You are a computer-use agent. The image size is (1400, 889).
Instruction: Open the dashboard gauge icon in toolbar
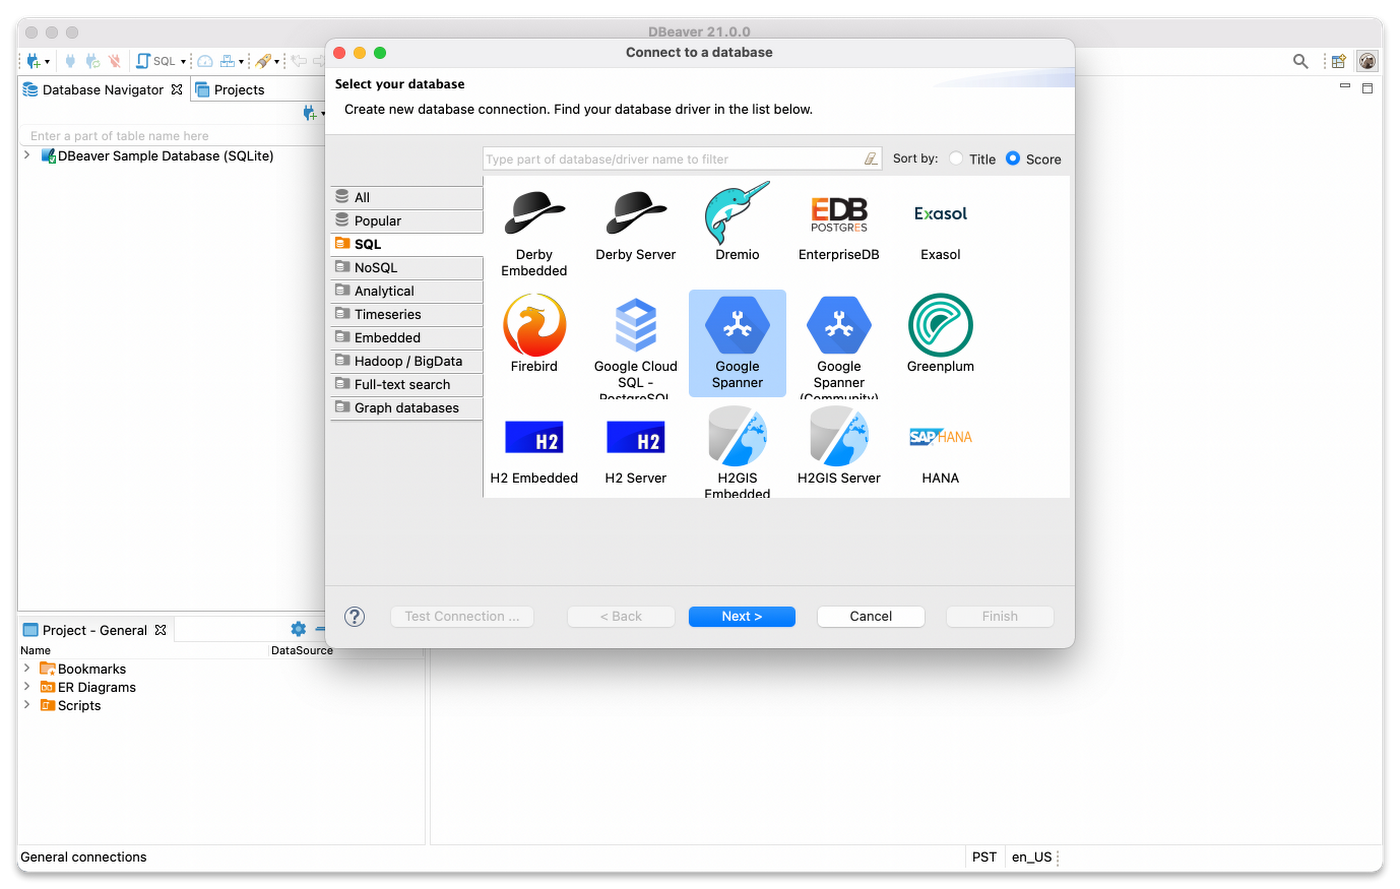(x=205, y=61)
